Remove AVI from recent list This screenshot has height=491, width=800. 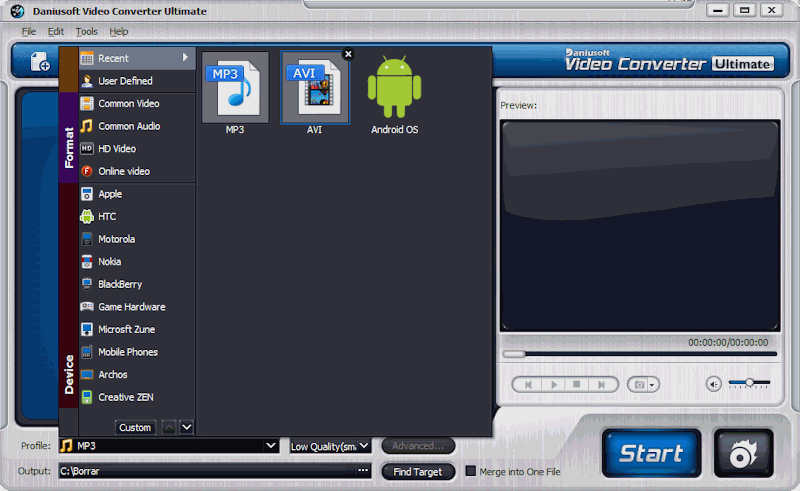coord(348,54)
